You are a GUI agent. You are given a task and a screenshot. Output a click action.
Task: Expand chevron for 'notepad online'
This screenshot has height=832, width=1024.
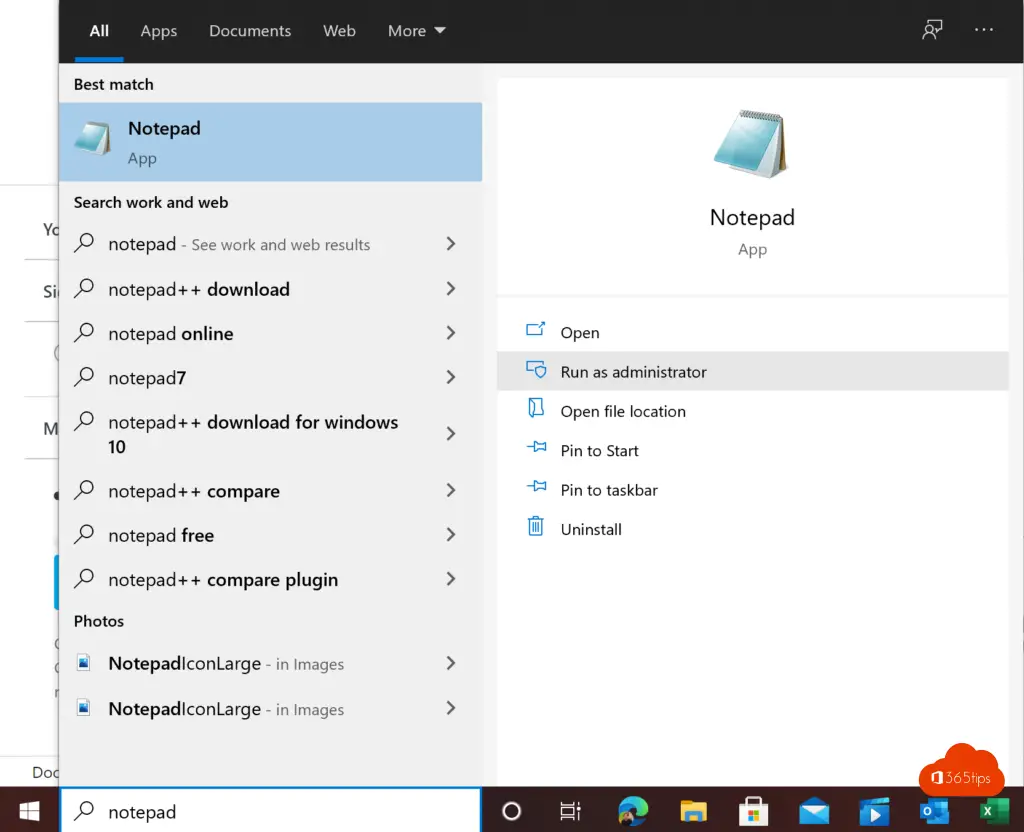coord(451,332)
